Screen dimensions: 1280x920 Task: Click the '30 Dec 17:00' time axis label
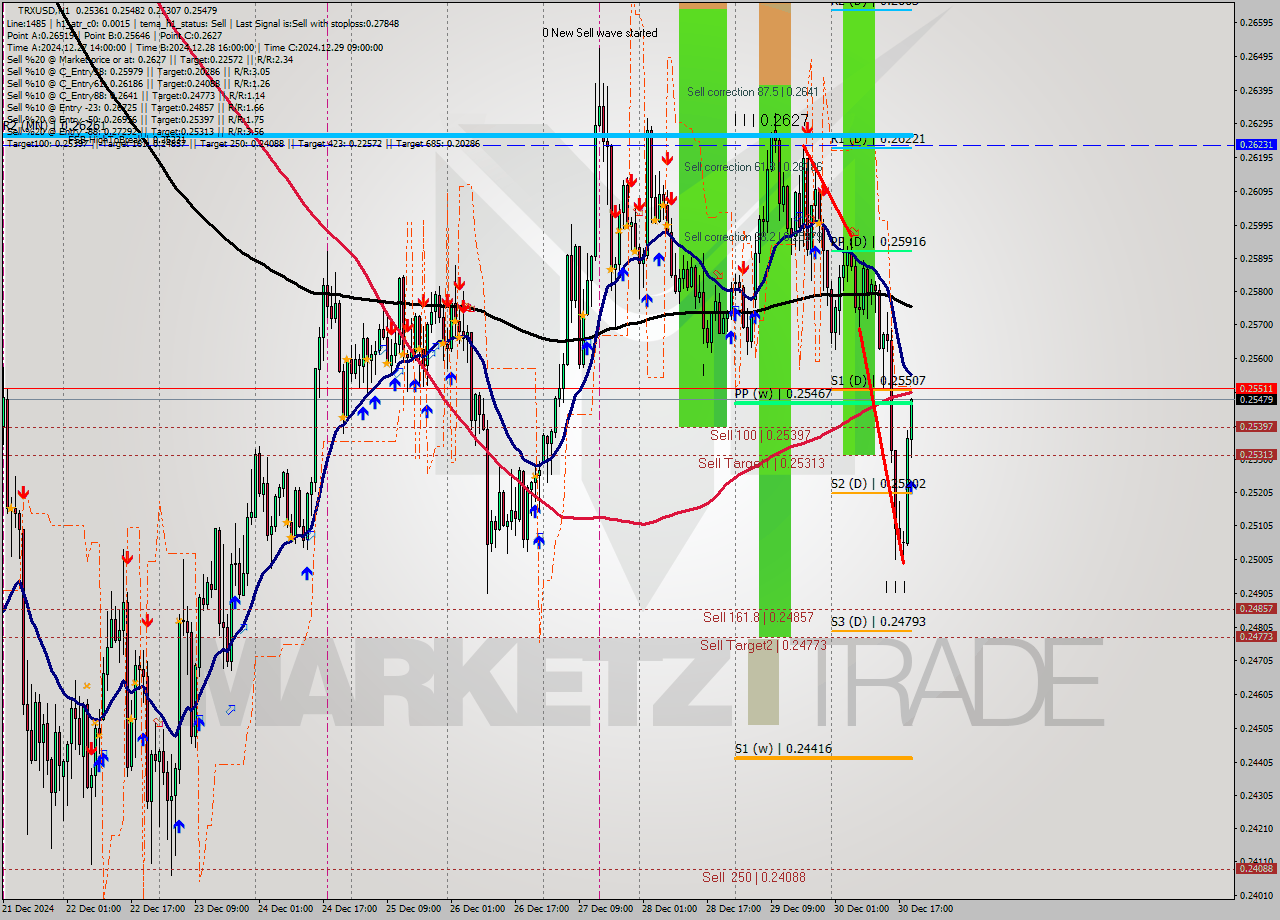(925, 909)
